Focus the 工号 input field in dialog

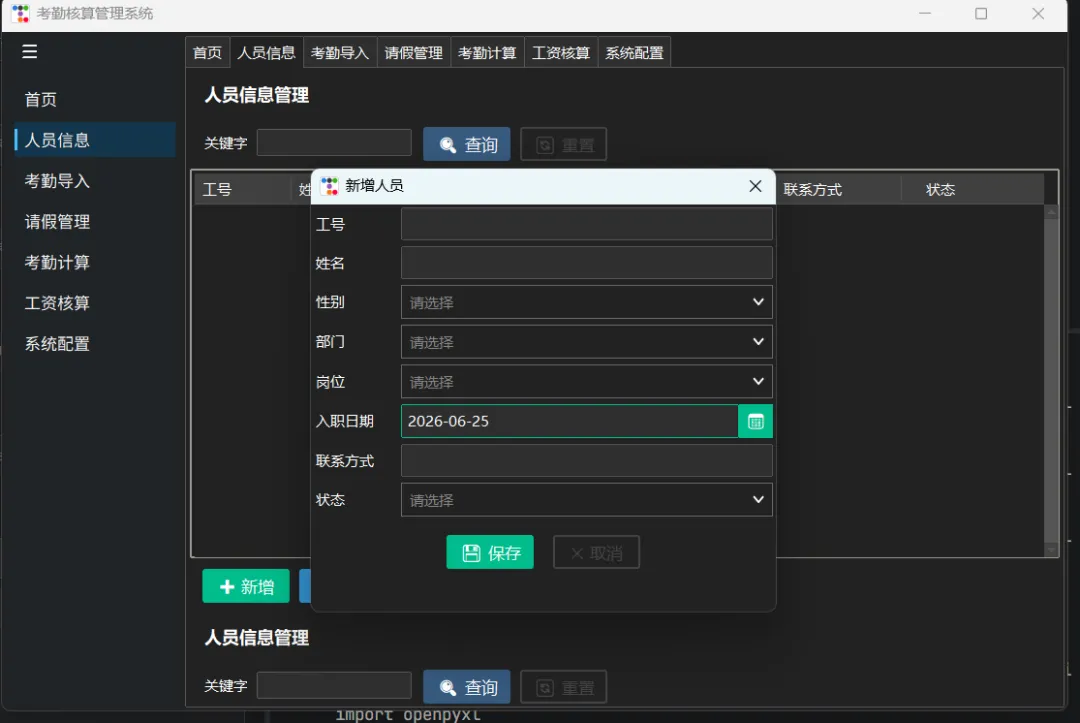[x=587, y=224]
